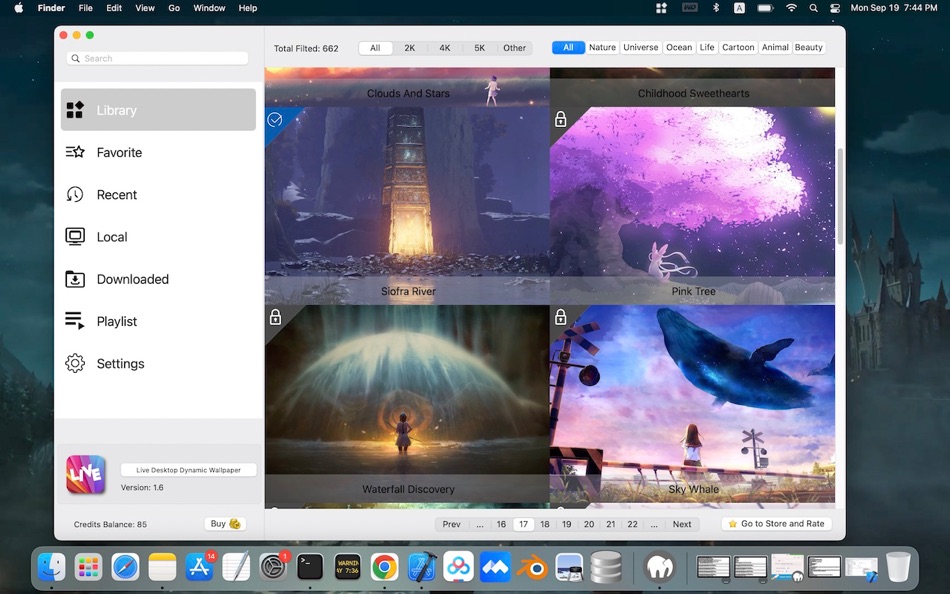
Task: Click the Playlist icon in sidebar
Action: point(75,321)
